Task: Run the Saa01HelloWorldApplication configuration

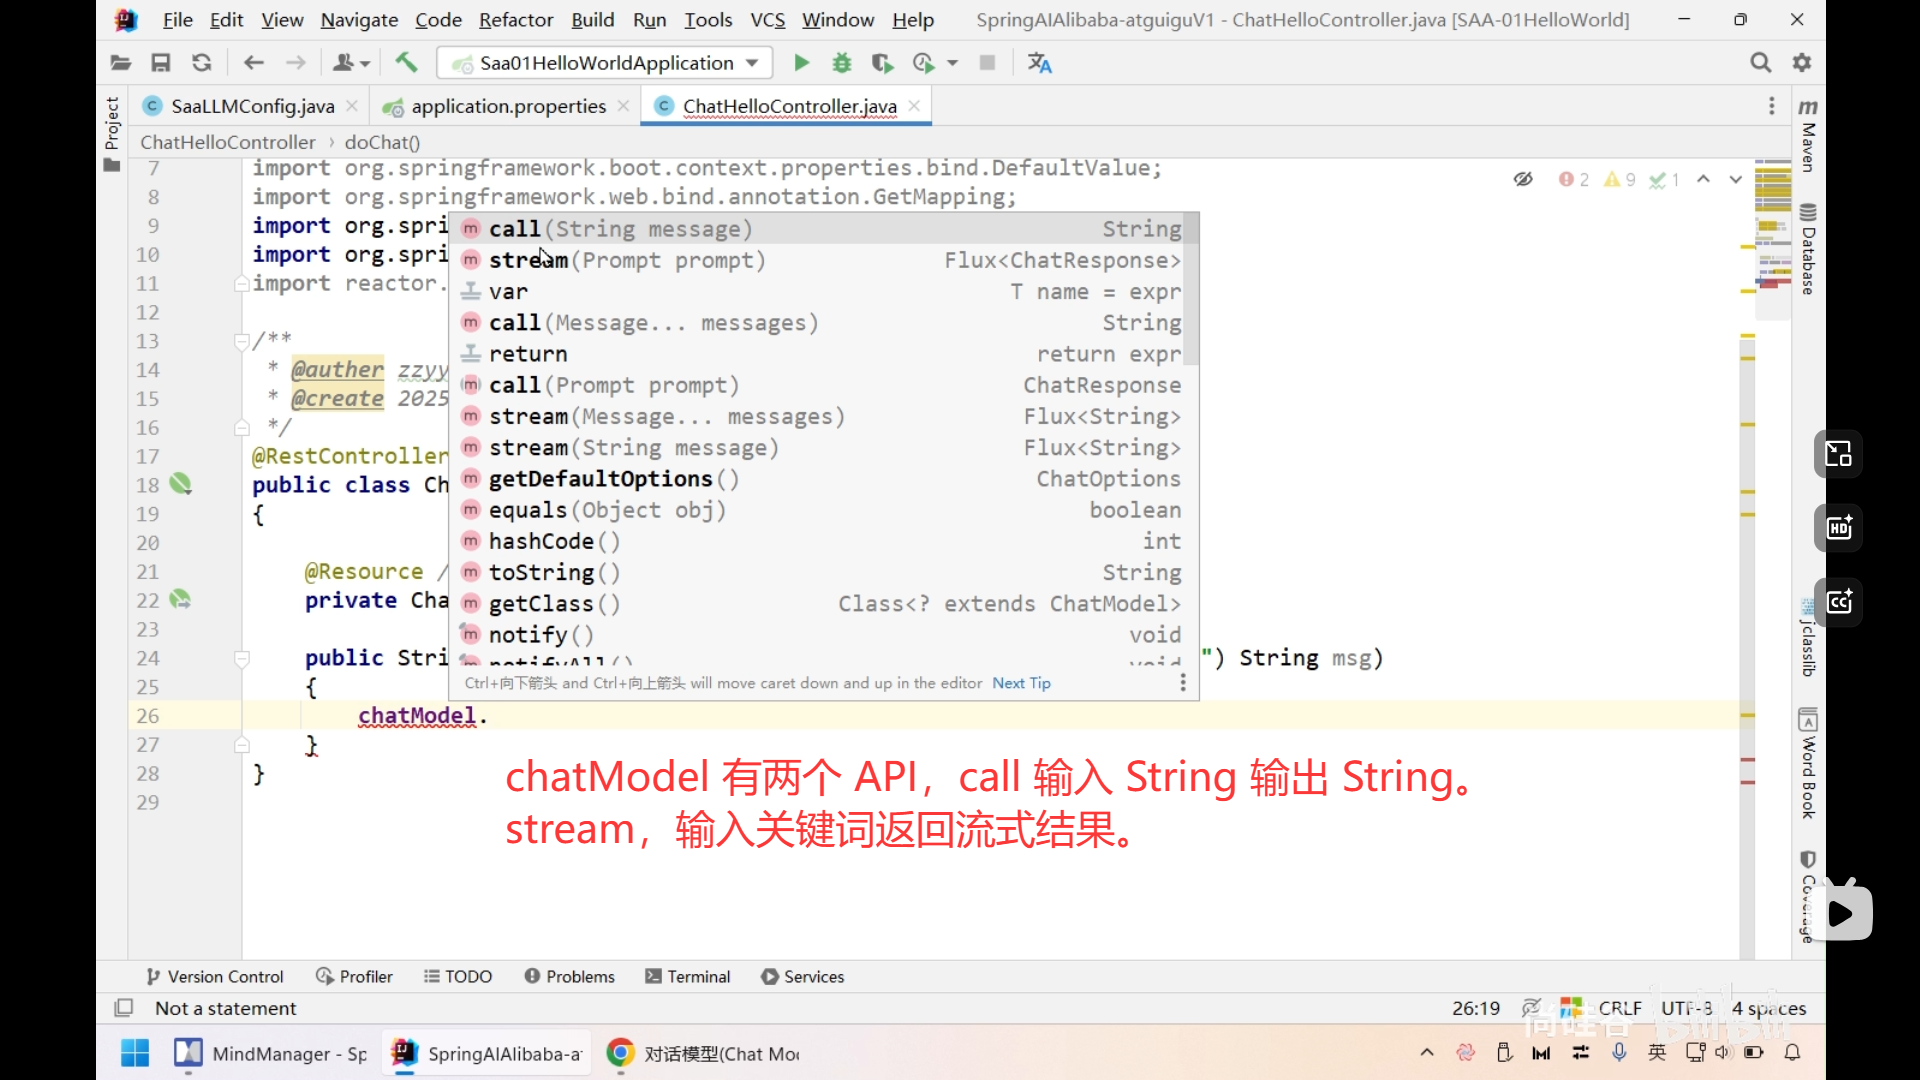Action: click(x=801, y=63)
